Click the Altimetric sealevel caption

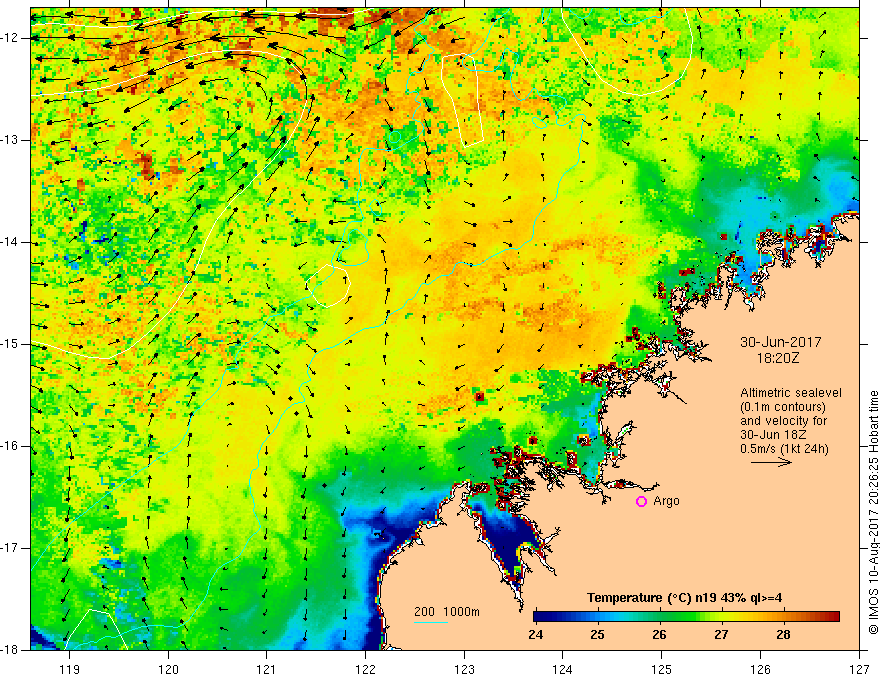pos(791,393)
